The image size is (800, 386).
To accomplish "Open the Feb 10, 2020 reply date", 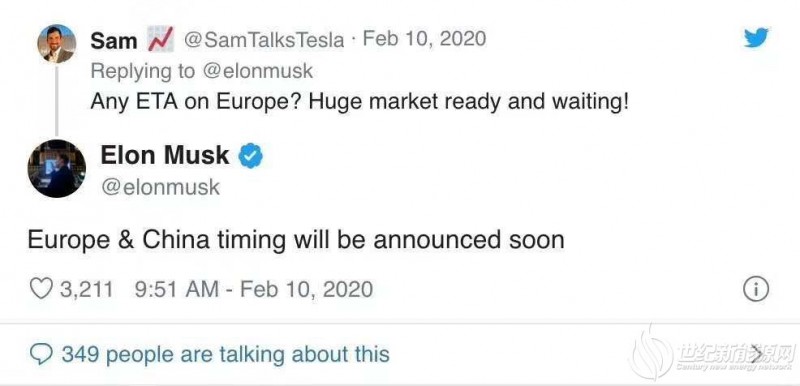I will [x=424, y=39].
